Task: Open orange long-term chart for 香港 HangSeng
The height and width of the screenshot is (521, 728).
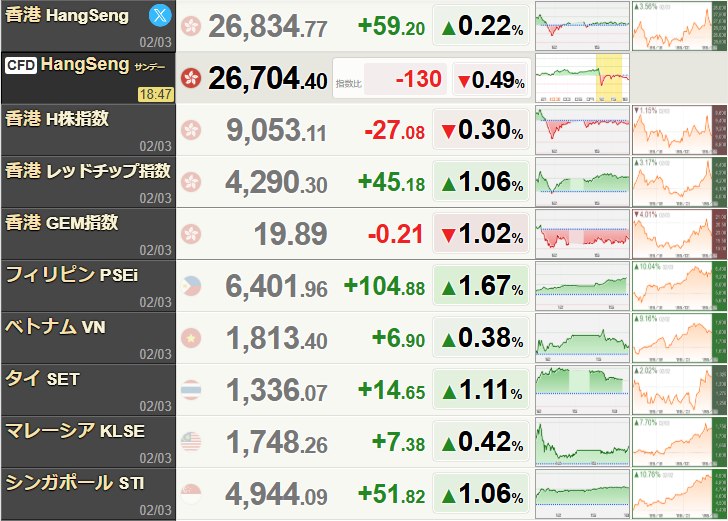Action: 679,26
